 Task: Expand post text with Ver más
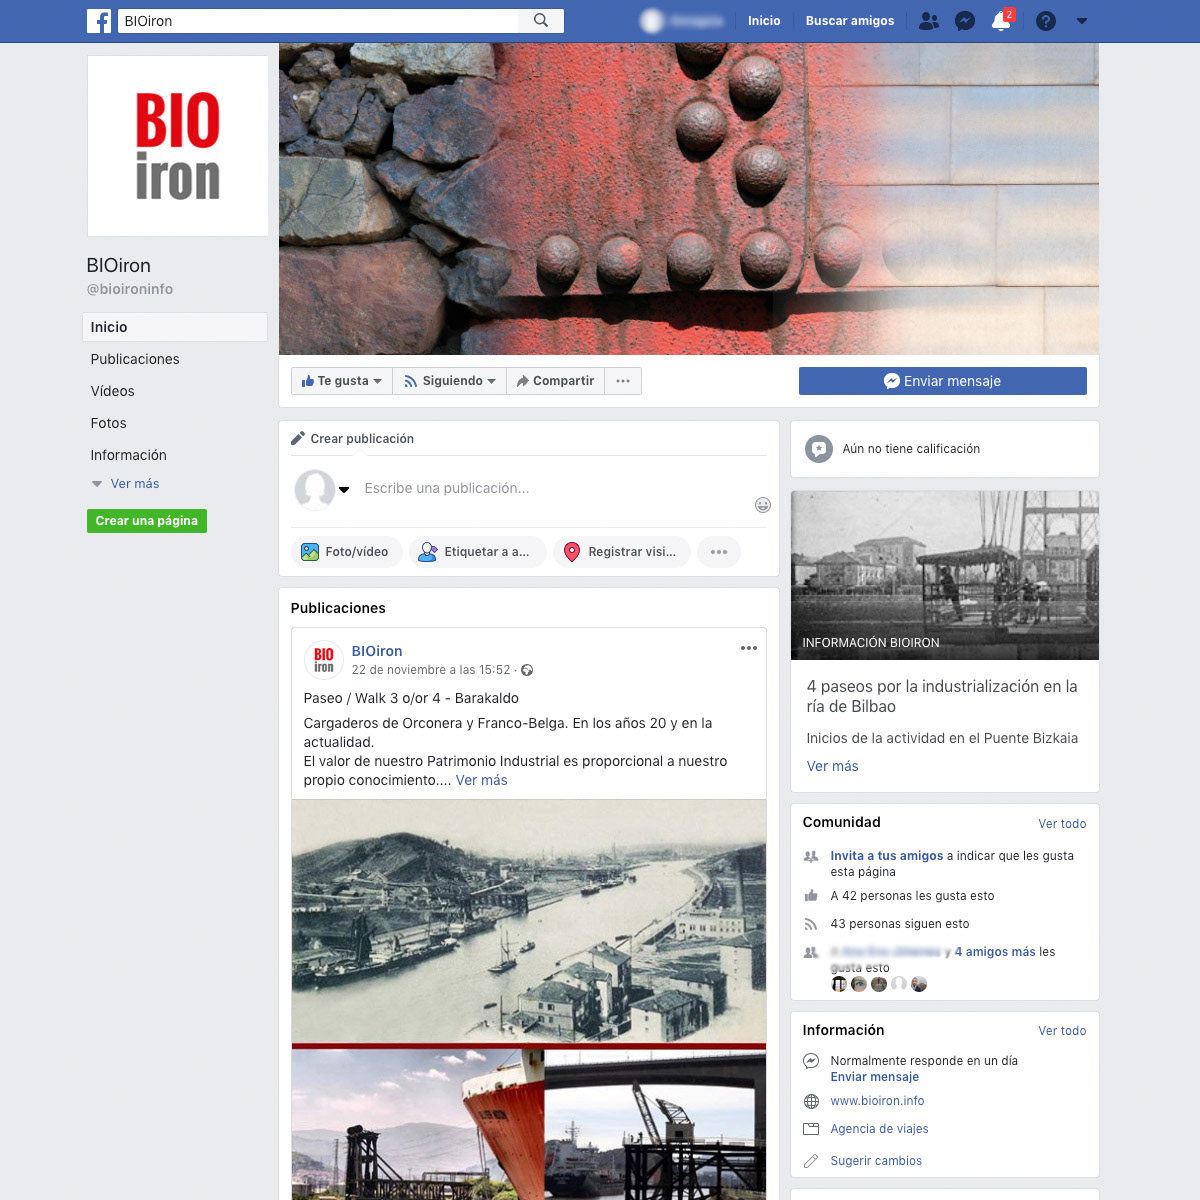pos(482,780)
